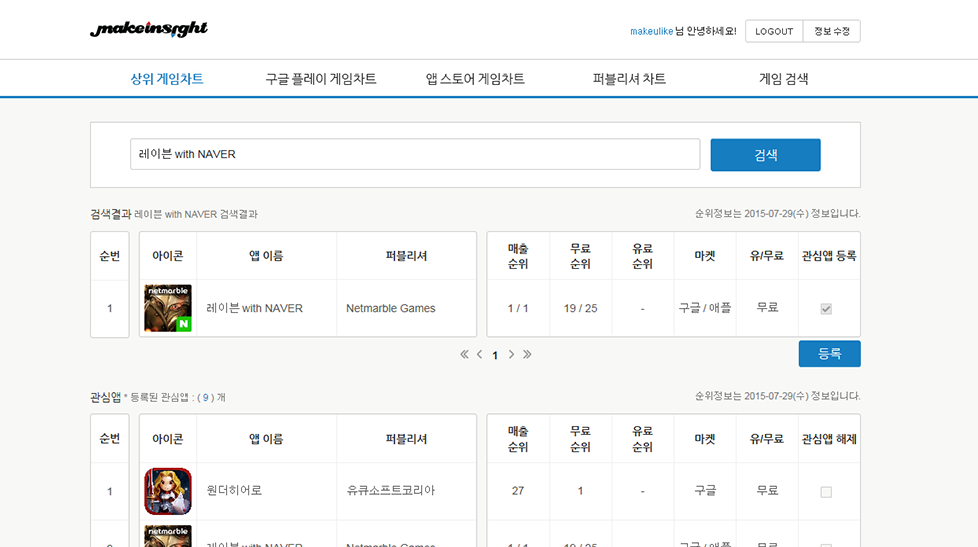Click the 19 / 25 free rank cell
The image size is (978, 547).
click(581, 308)
